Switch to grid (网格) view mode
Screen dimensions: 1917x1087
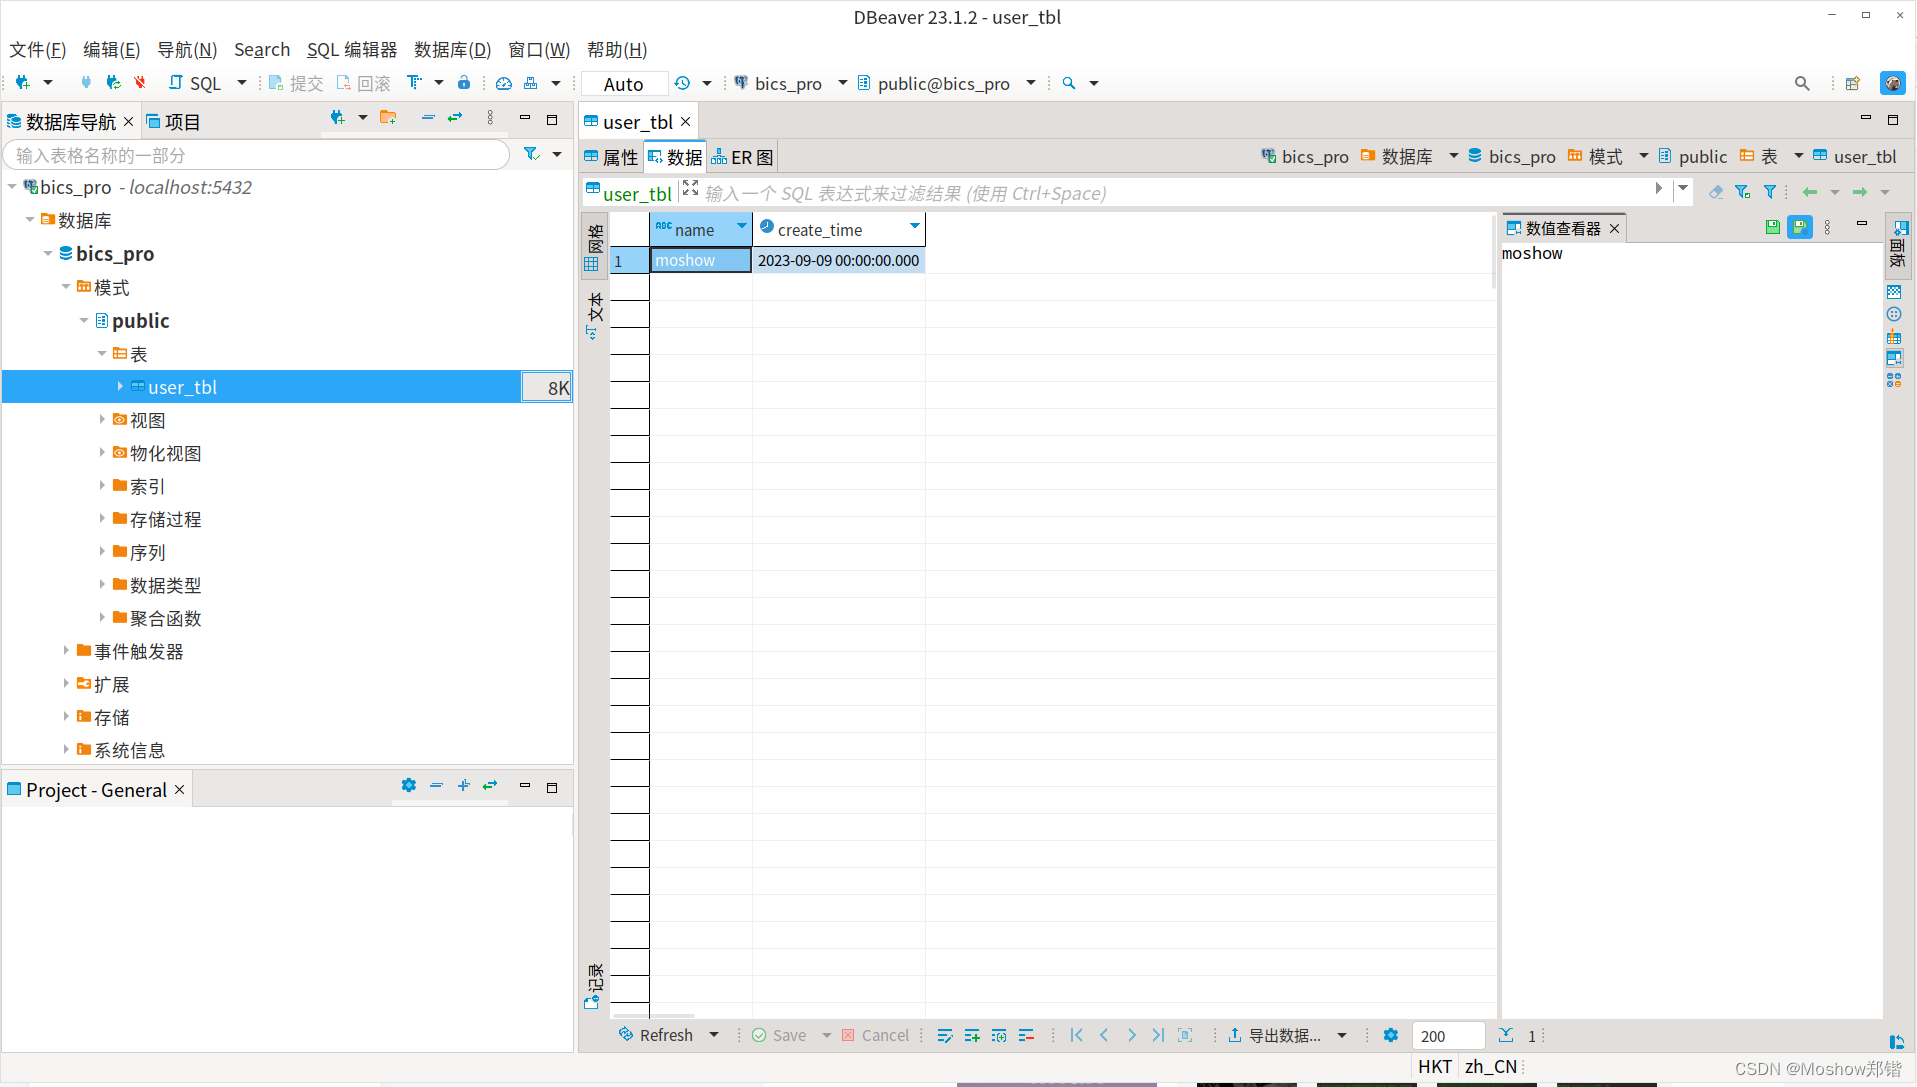coord(594,246)
